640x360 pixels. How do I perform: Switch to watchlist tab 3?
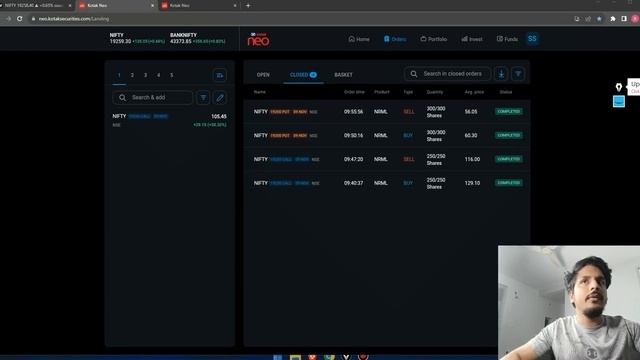(x=145, y=75)
